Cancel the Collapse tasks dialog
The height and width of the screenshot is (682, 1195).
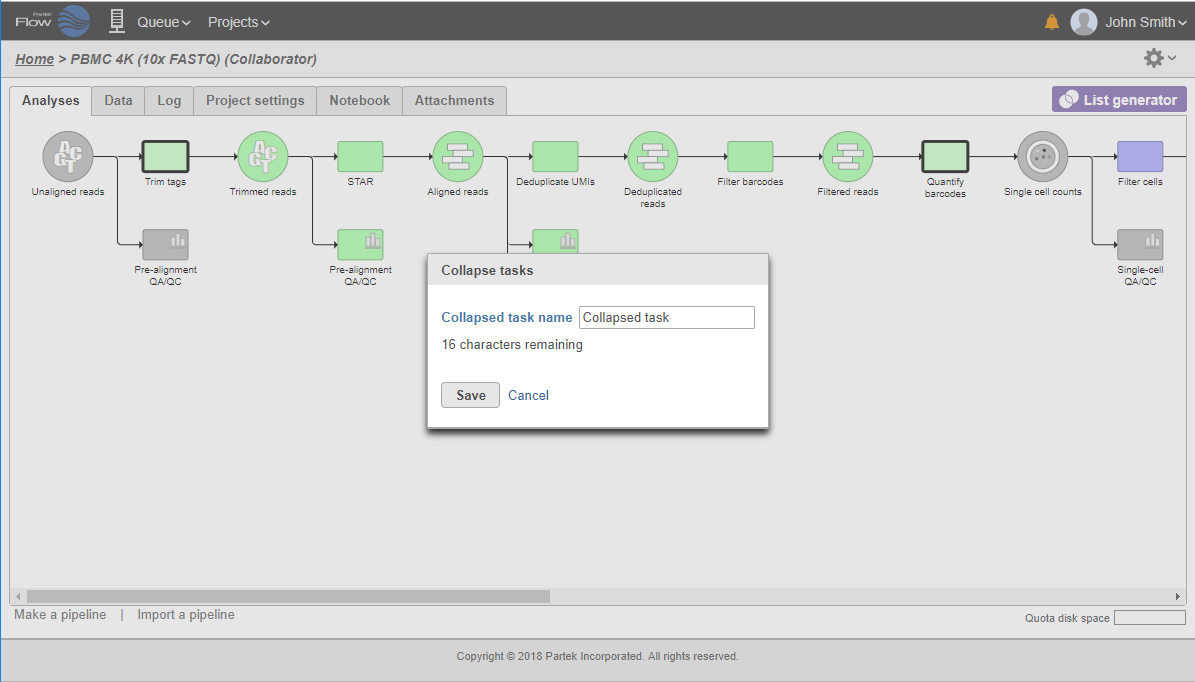tap(528, 395)
